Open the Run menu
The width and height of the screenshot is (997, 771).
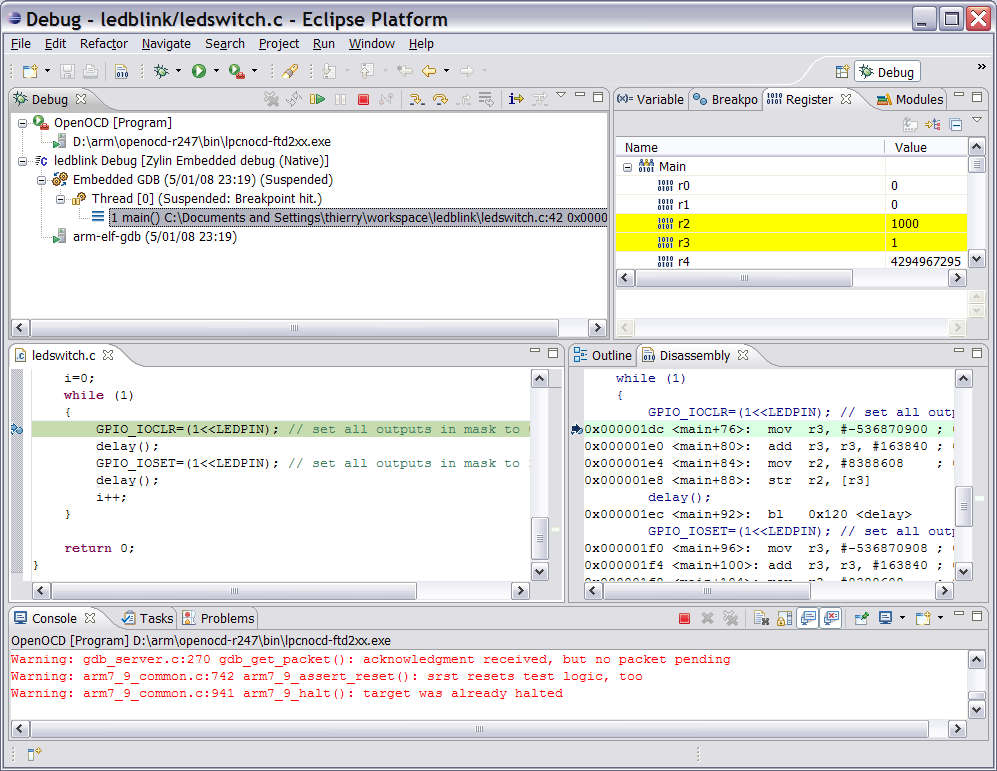click(324, 44)
